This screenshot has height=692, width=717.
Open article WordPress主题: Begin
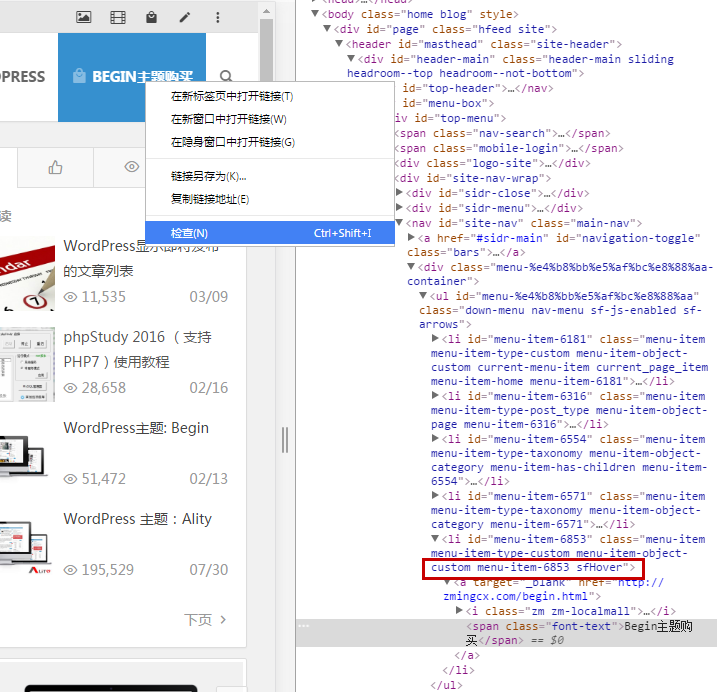pos(136,428)
